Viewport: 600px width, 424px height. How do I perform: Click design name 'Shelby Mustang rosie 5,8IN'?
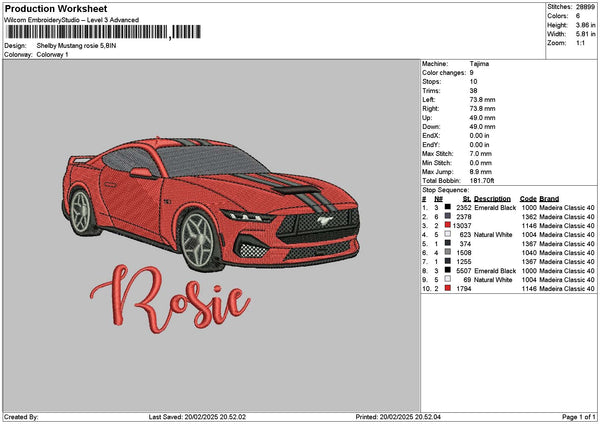[77, 46]
